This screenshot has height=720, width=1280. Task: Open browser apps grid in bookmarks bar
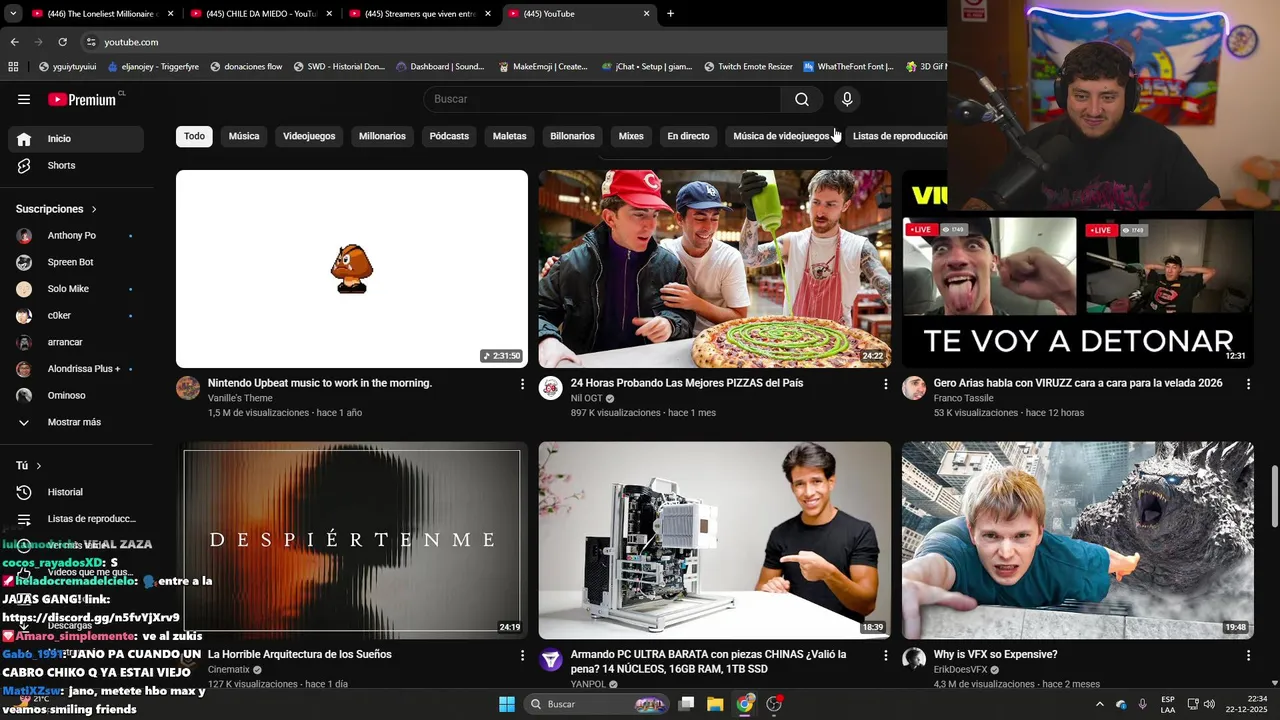(13, 67)
